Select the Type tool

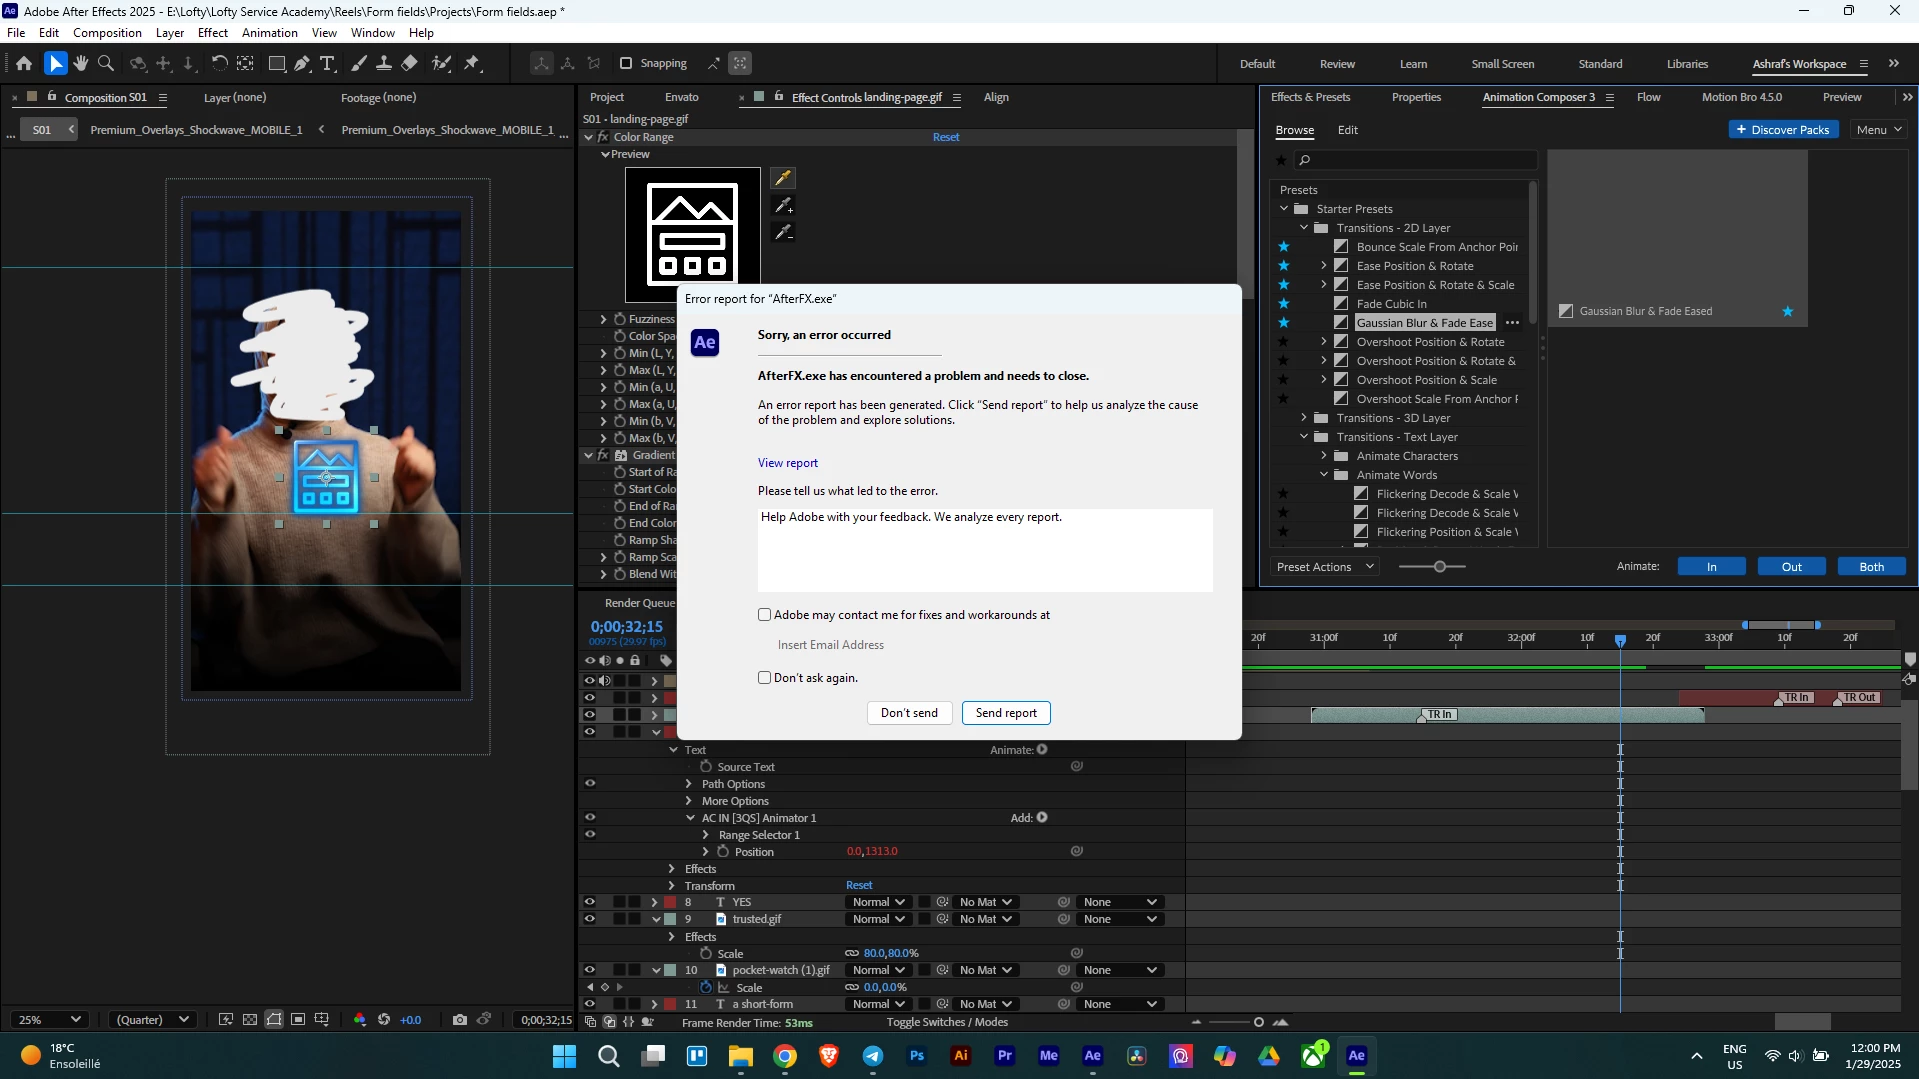[x=327, y=63]
